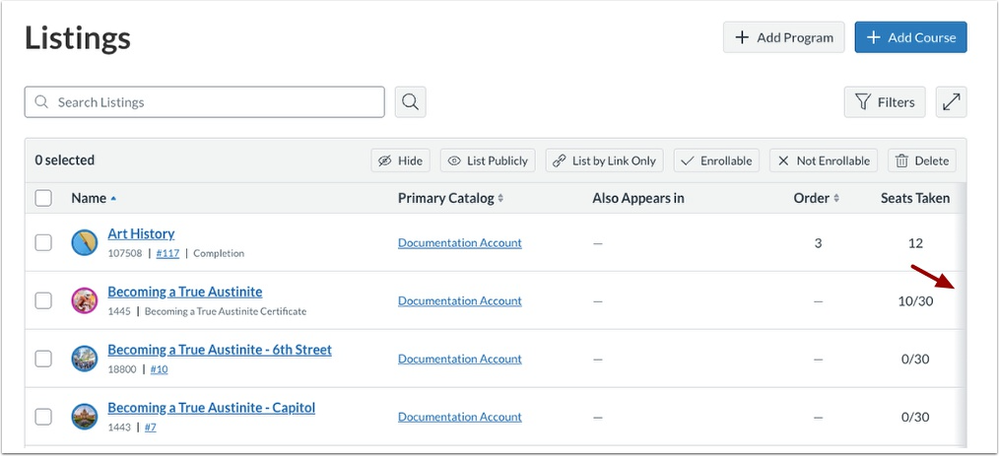Click the Capitol course avatar icon
The image size is (999, 456).
pos(85,417)
